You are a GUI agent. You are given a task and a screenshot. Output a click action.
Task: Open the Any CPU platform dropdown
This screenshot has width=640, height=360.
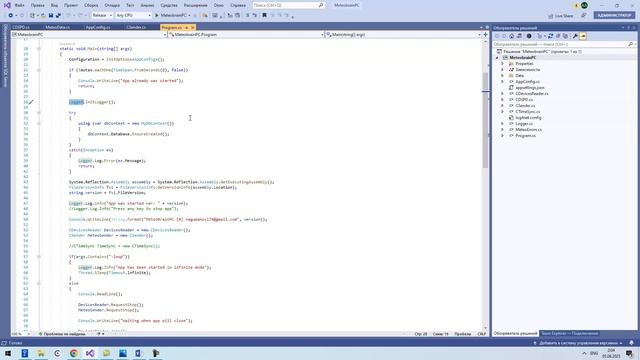133,16
